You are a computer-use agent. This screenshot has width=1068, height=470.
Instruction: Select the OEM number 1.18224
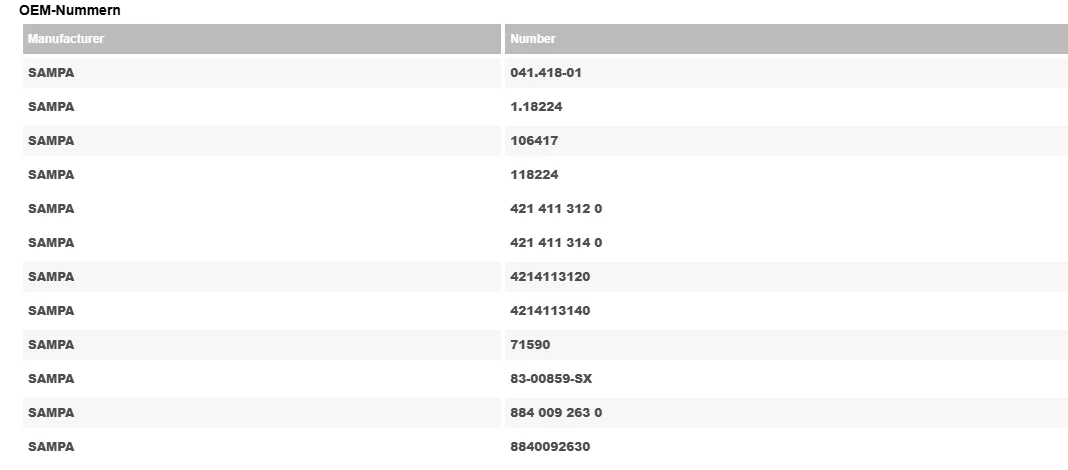click(536, 107)
